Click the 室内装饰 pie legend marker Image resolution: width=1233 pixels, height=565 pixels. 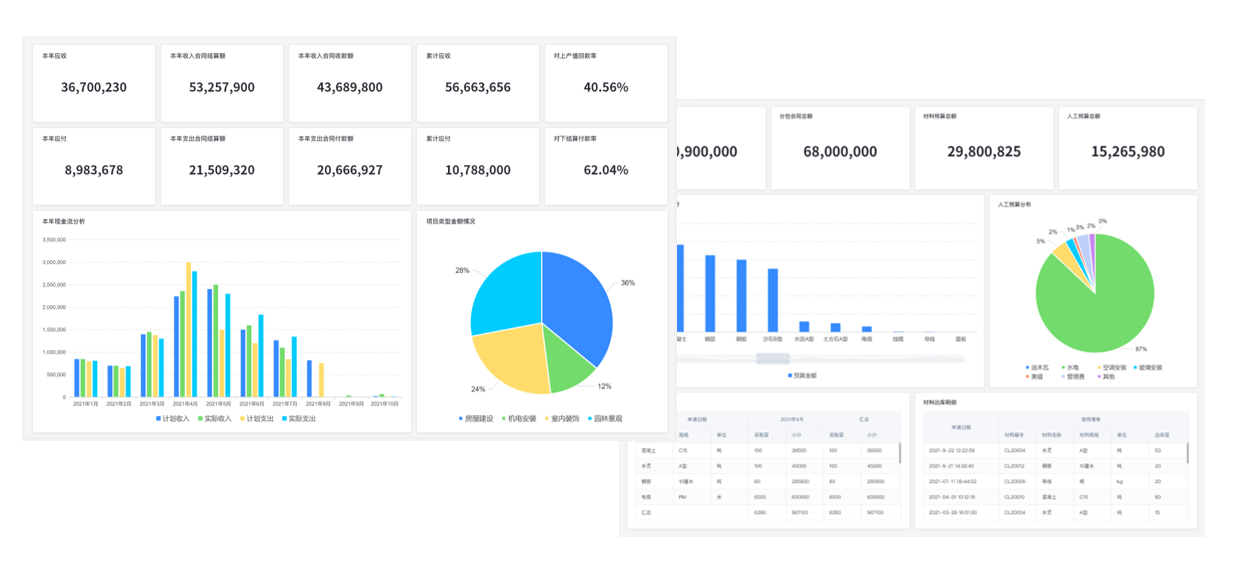point(547,419)
